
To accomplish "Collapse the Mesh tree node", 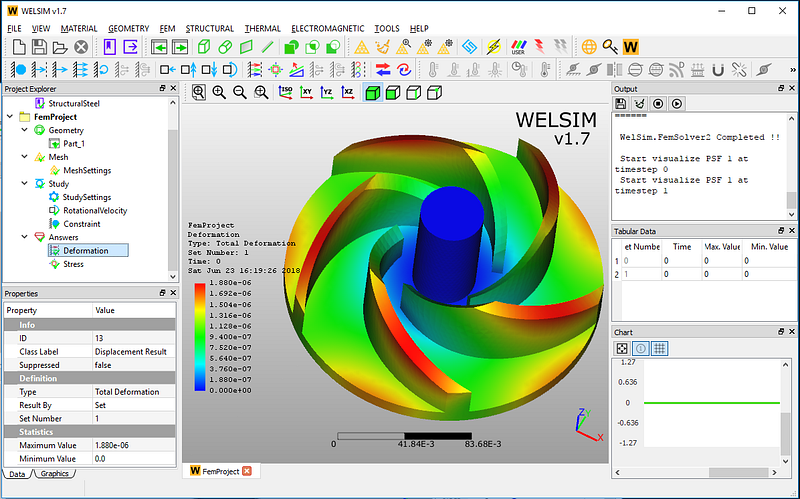I will (24, 157).
